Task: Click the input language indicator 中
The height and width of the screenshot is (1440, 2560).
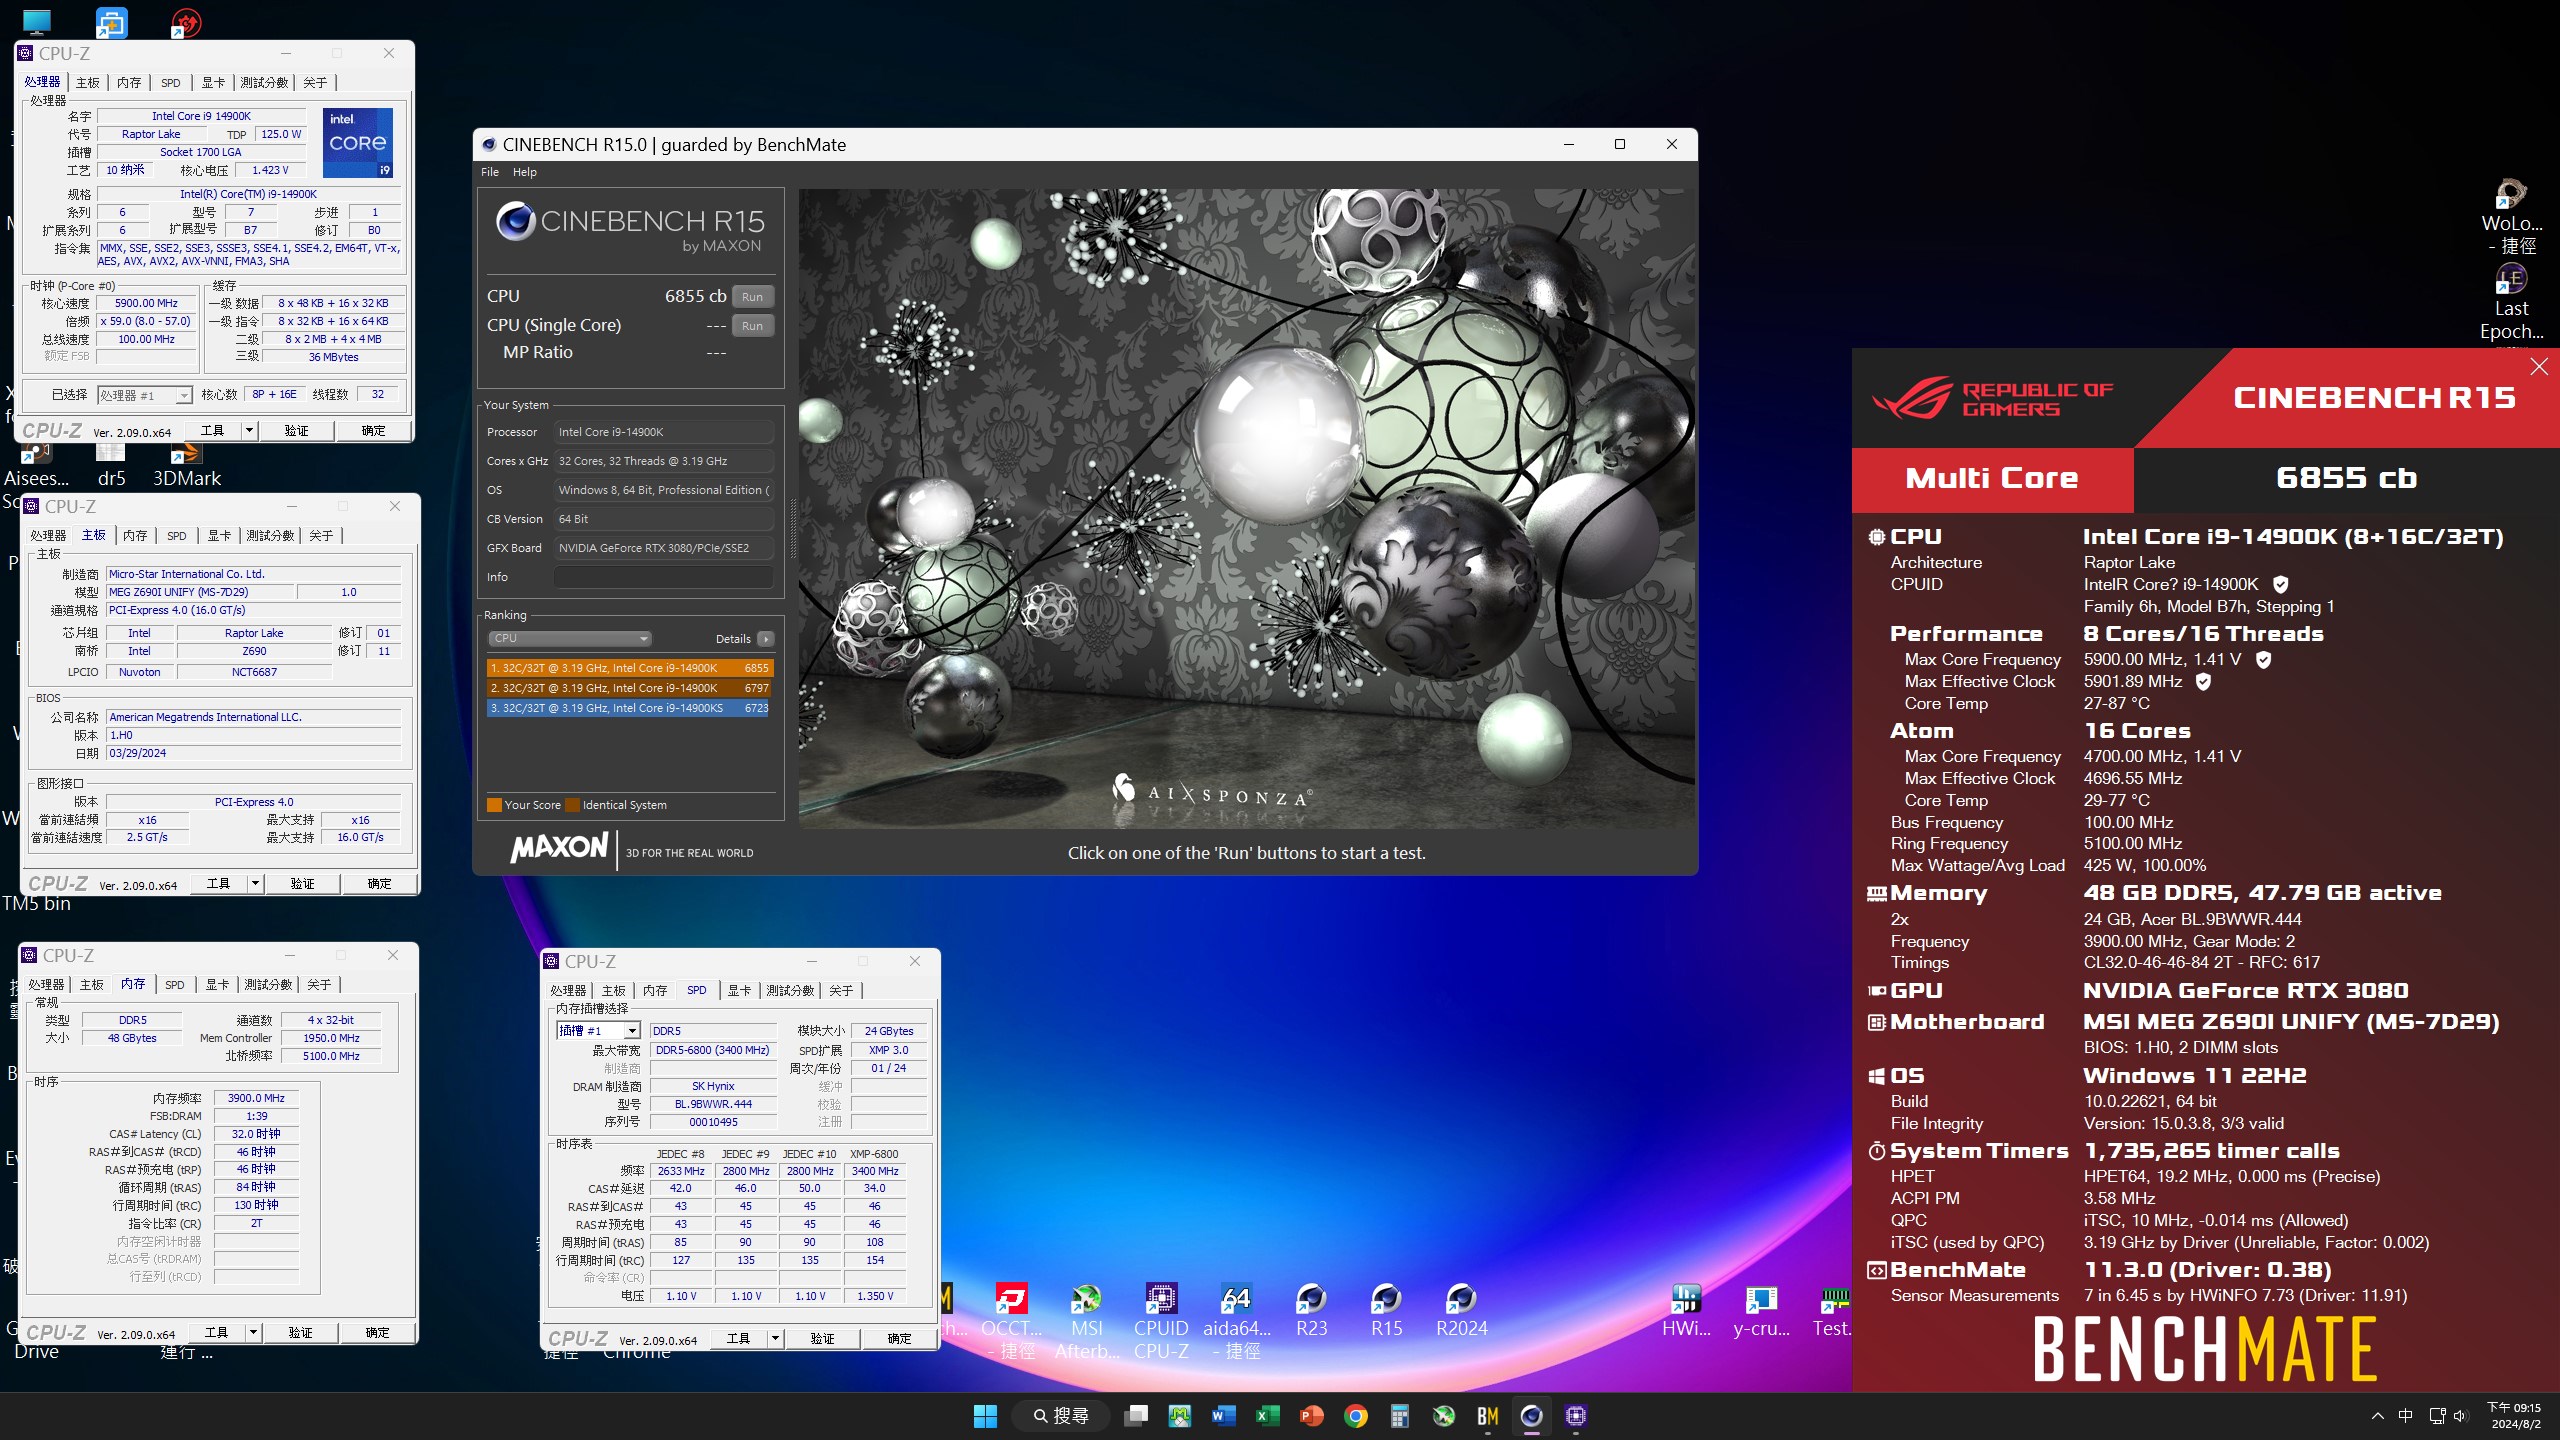Action: [2405, 1415]
